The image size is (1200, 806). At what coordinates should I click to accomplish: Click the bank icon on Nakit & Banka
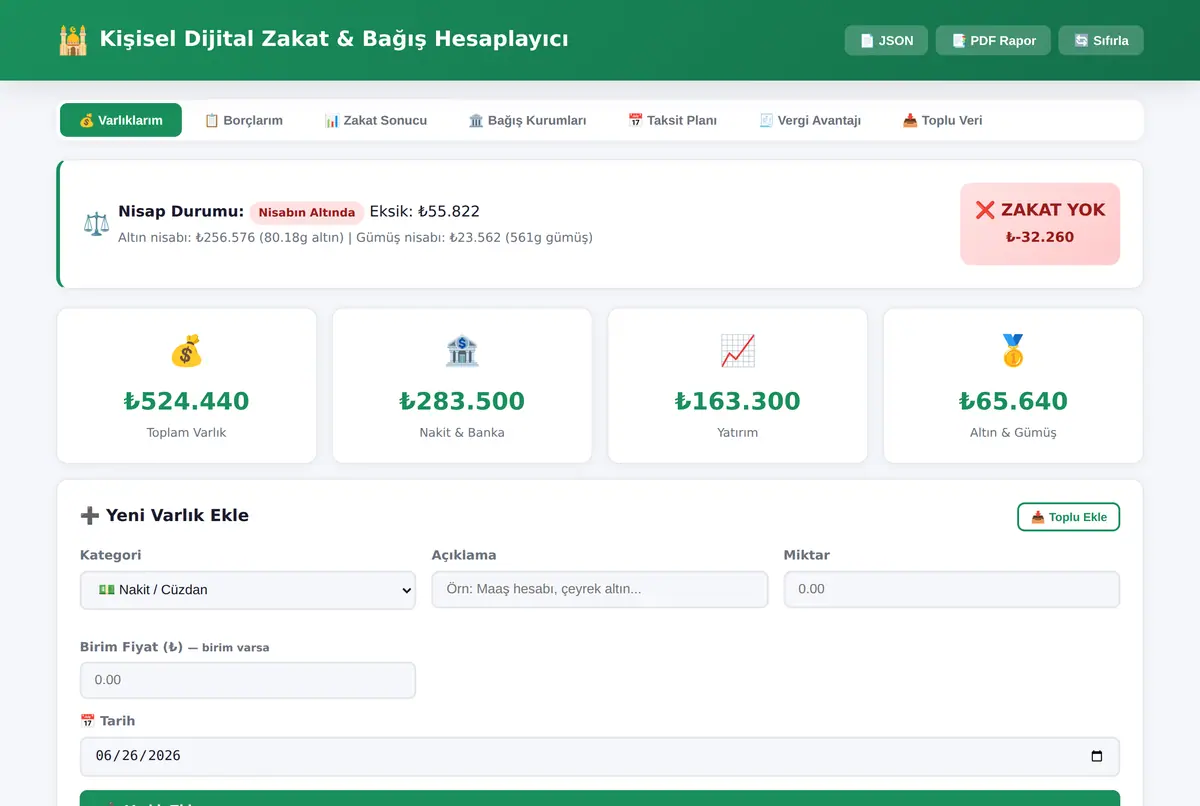462,350
